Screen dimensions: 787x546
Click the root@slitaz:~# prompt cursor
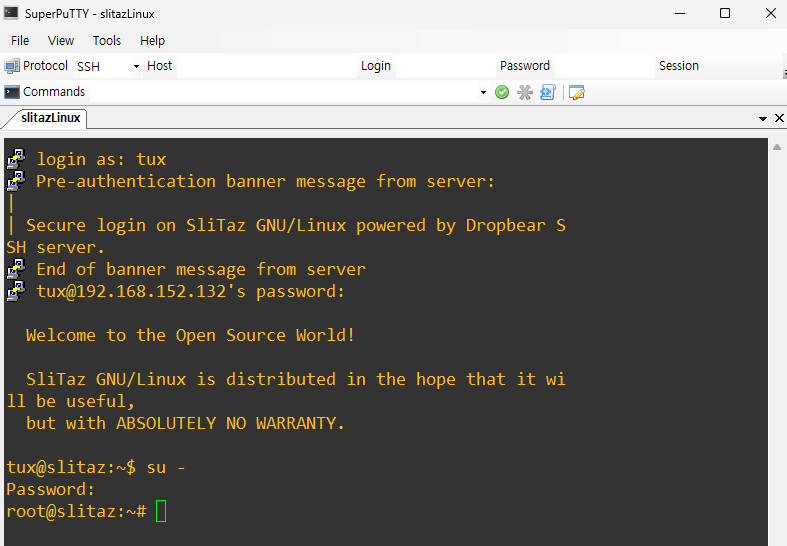[x=161, y=511]
